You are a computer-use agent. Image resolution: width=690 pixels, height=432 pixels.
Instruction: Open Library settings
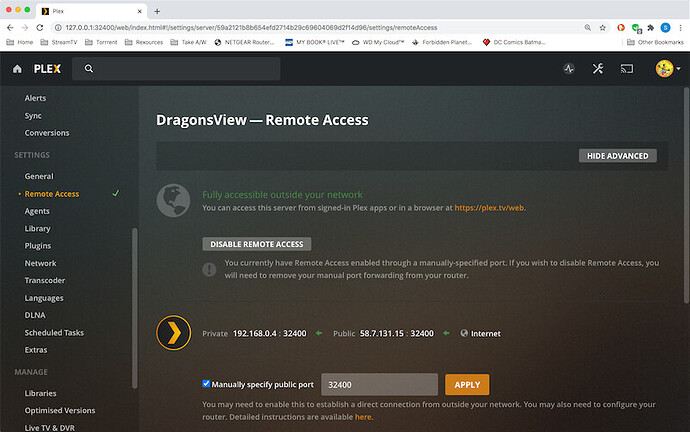(37, 228)
